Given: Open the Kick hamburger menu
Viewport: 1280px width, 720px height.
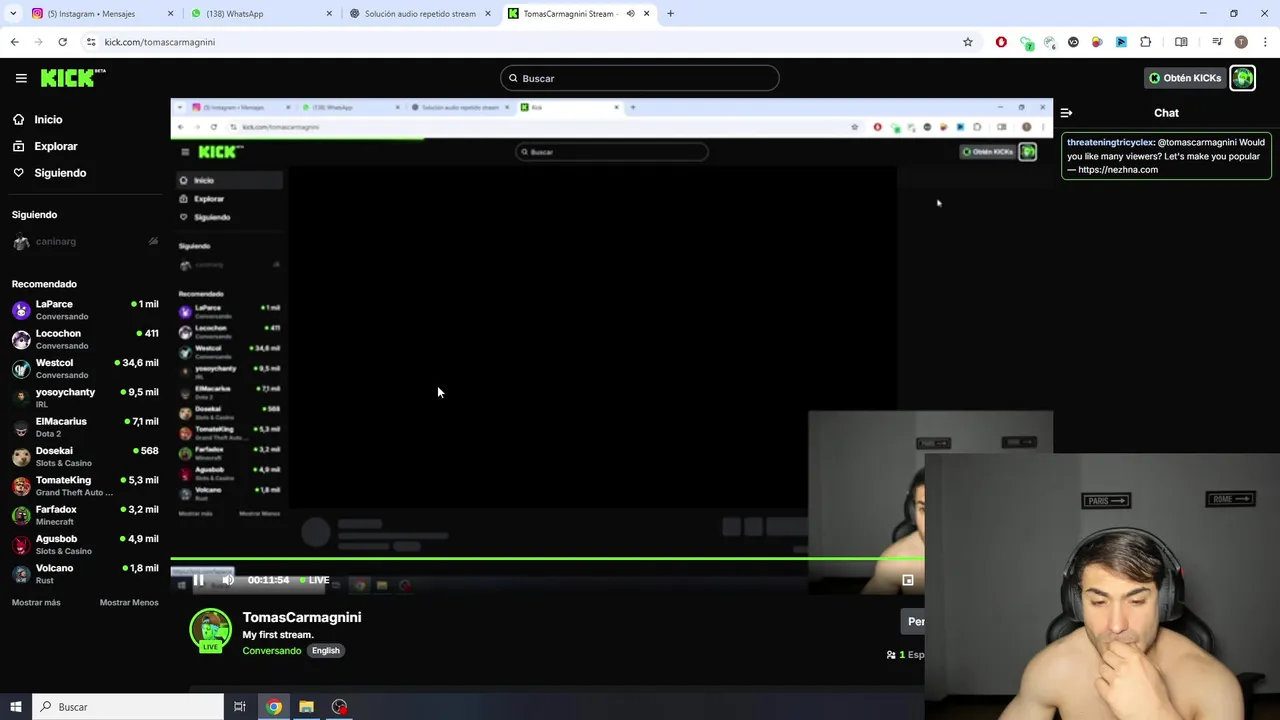Looking at the screenshot, I should 21,78.
